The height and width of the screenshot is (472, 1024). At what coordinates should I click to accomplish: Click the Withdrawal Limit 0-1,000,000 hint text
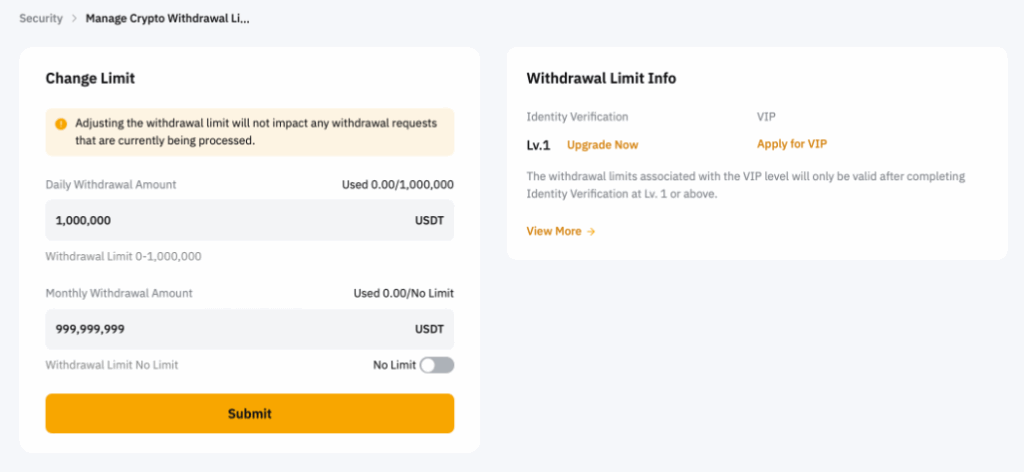pos(123,257)
